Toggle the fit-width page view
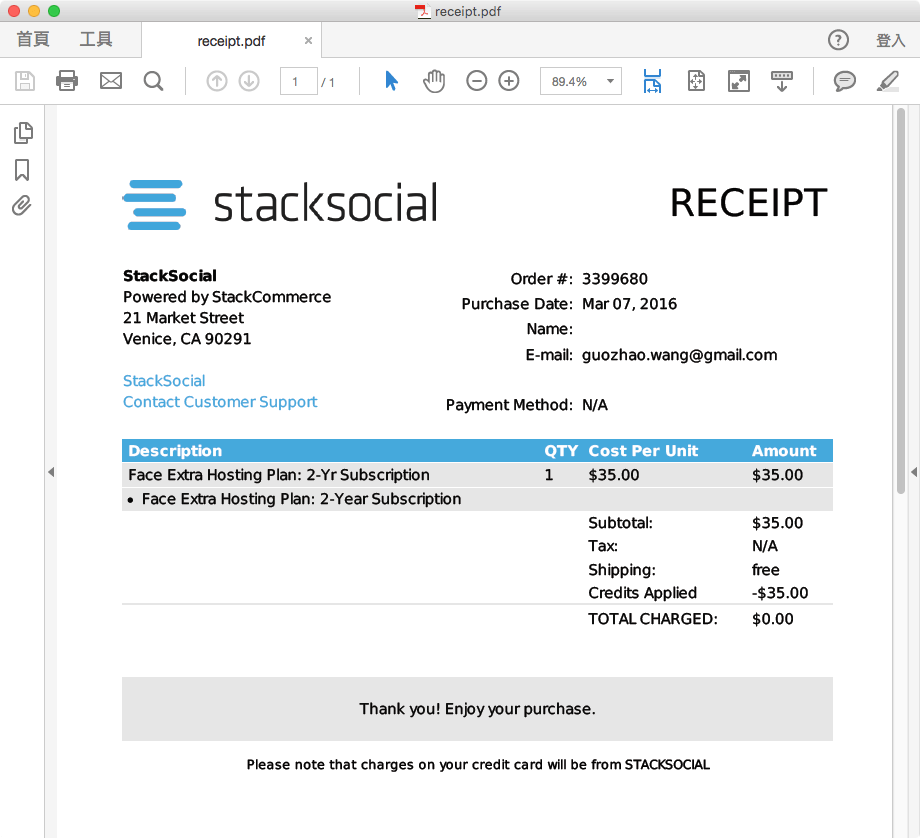Viewport: 920px width, 838px height. [651, 80]
